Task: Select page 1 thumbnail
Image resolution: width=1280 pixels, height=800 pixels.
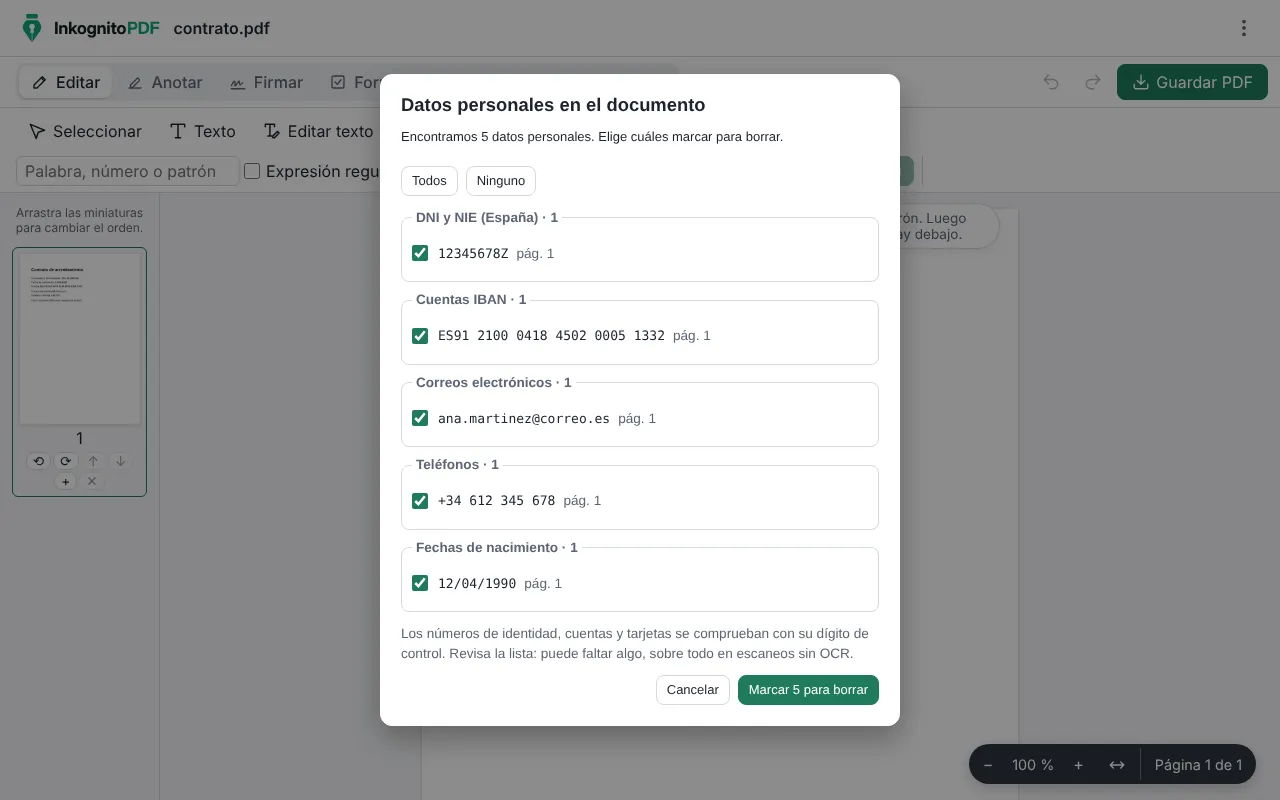Action: click(80, 338)
